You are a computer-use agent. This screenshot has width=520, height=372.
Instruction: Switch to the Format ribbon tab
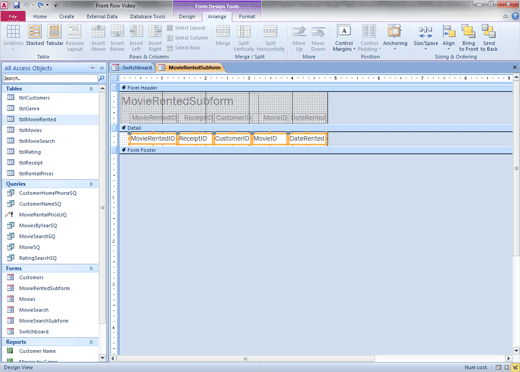click(247, 16)
